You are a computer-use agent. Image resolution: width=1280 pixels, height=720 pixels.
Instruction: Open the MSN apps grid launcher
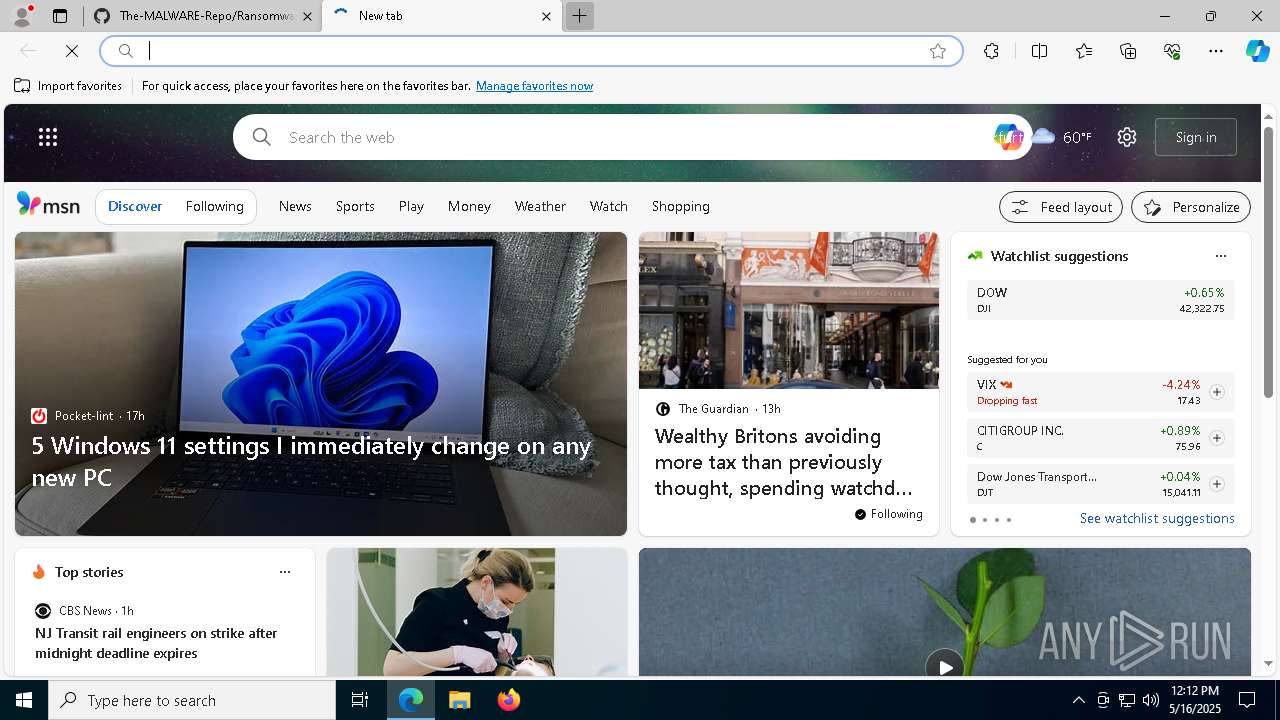[x=48, y=137]
